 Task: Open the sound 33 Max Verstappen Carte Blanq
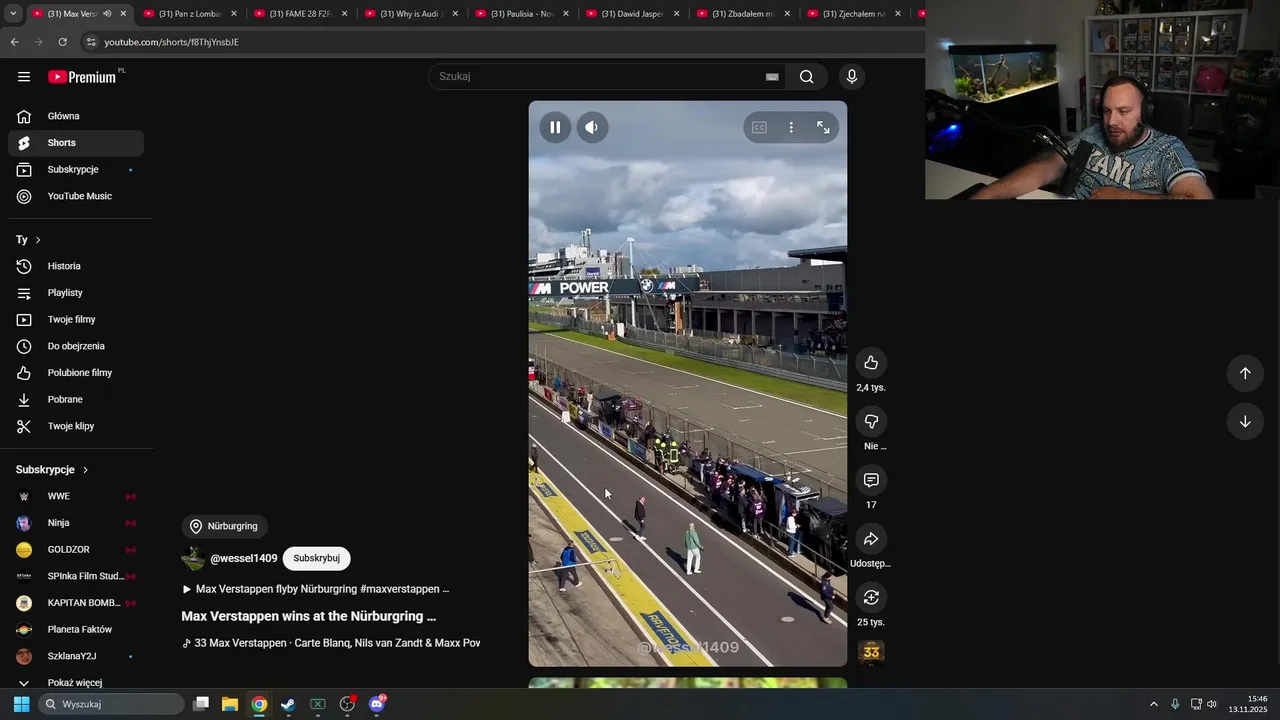coord(331,643)
